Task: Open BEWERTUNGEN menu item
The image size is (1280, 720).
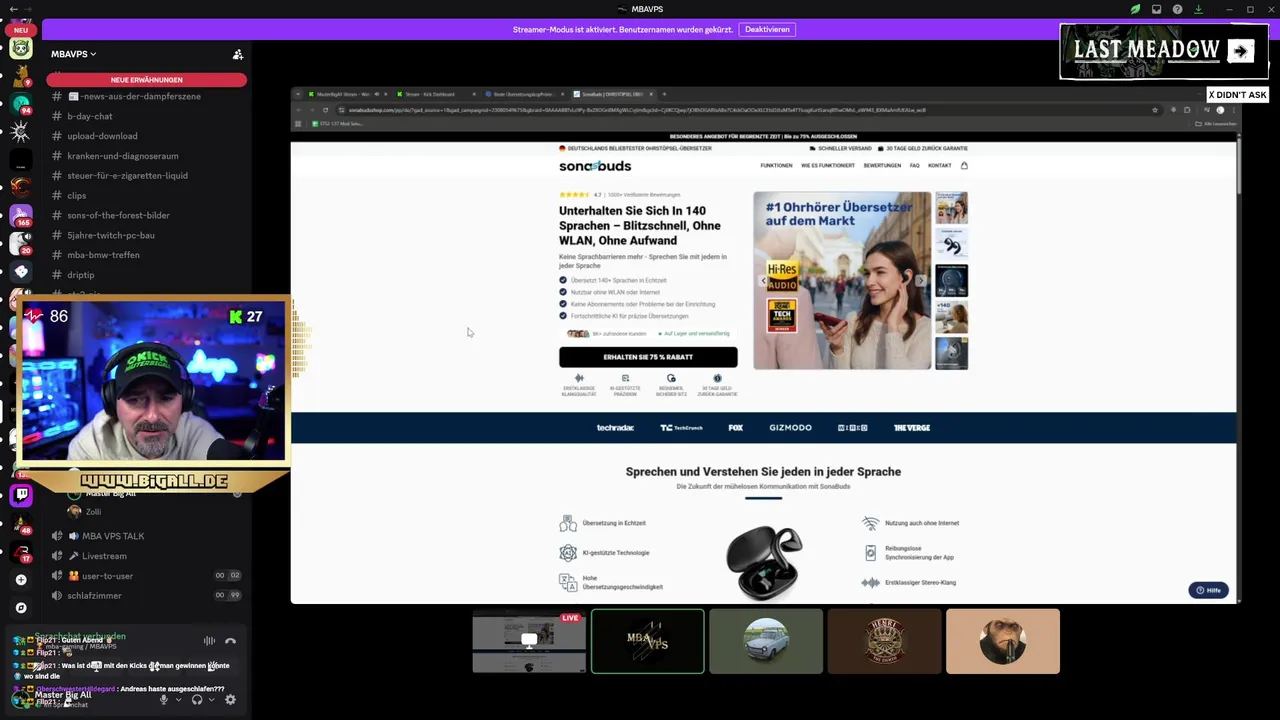Action: [882, 165]
